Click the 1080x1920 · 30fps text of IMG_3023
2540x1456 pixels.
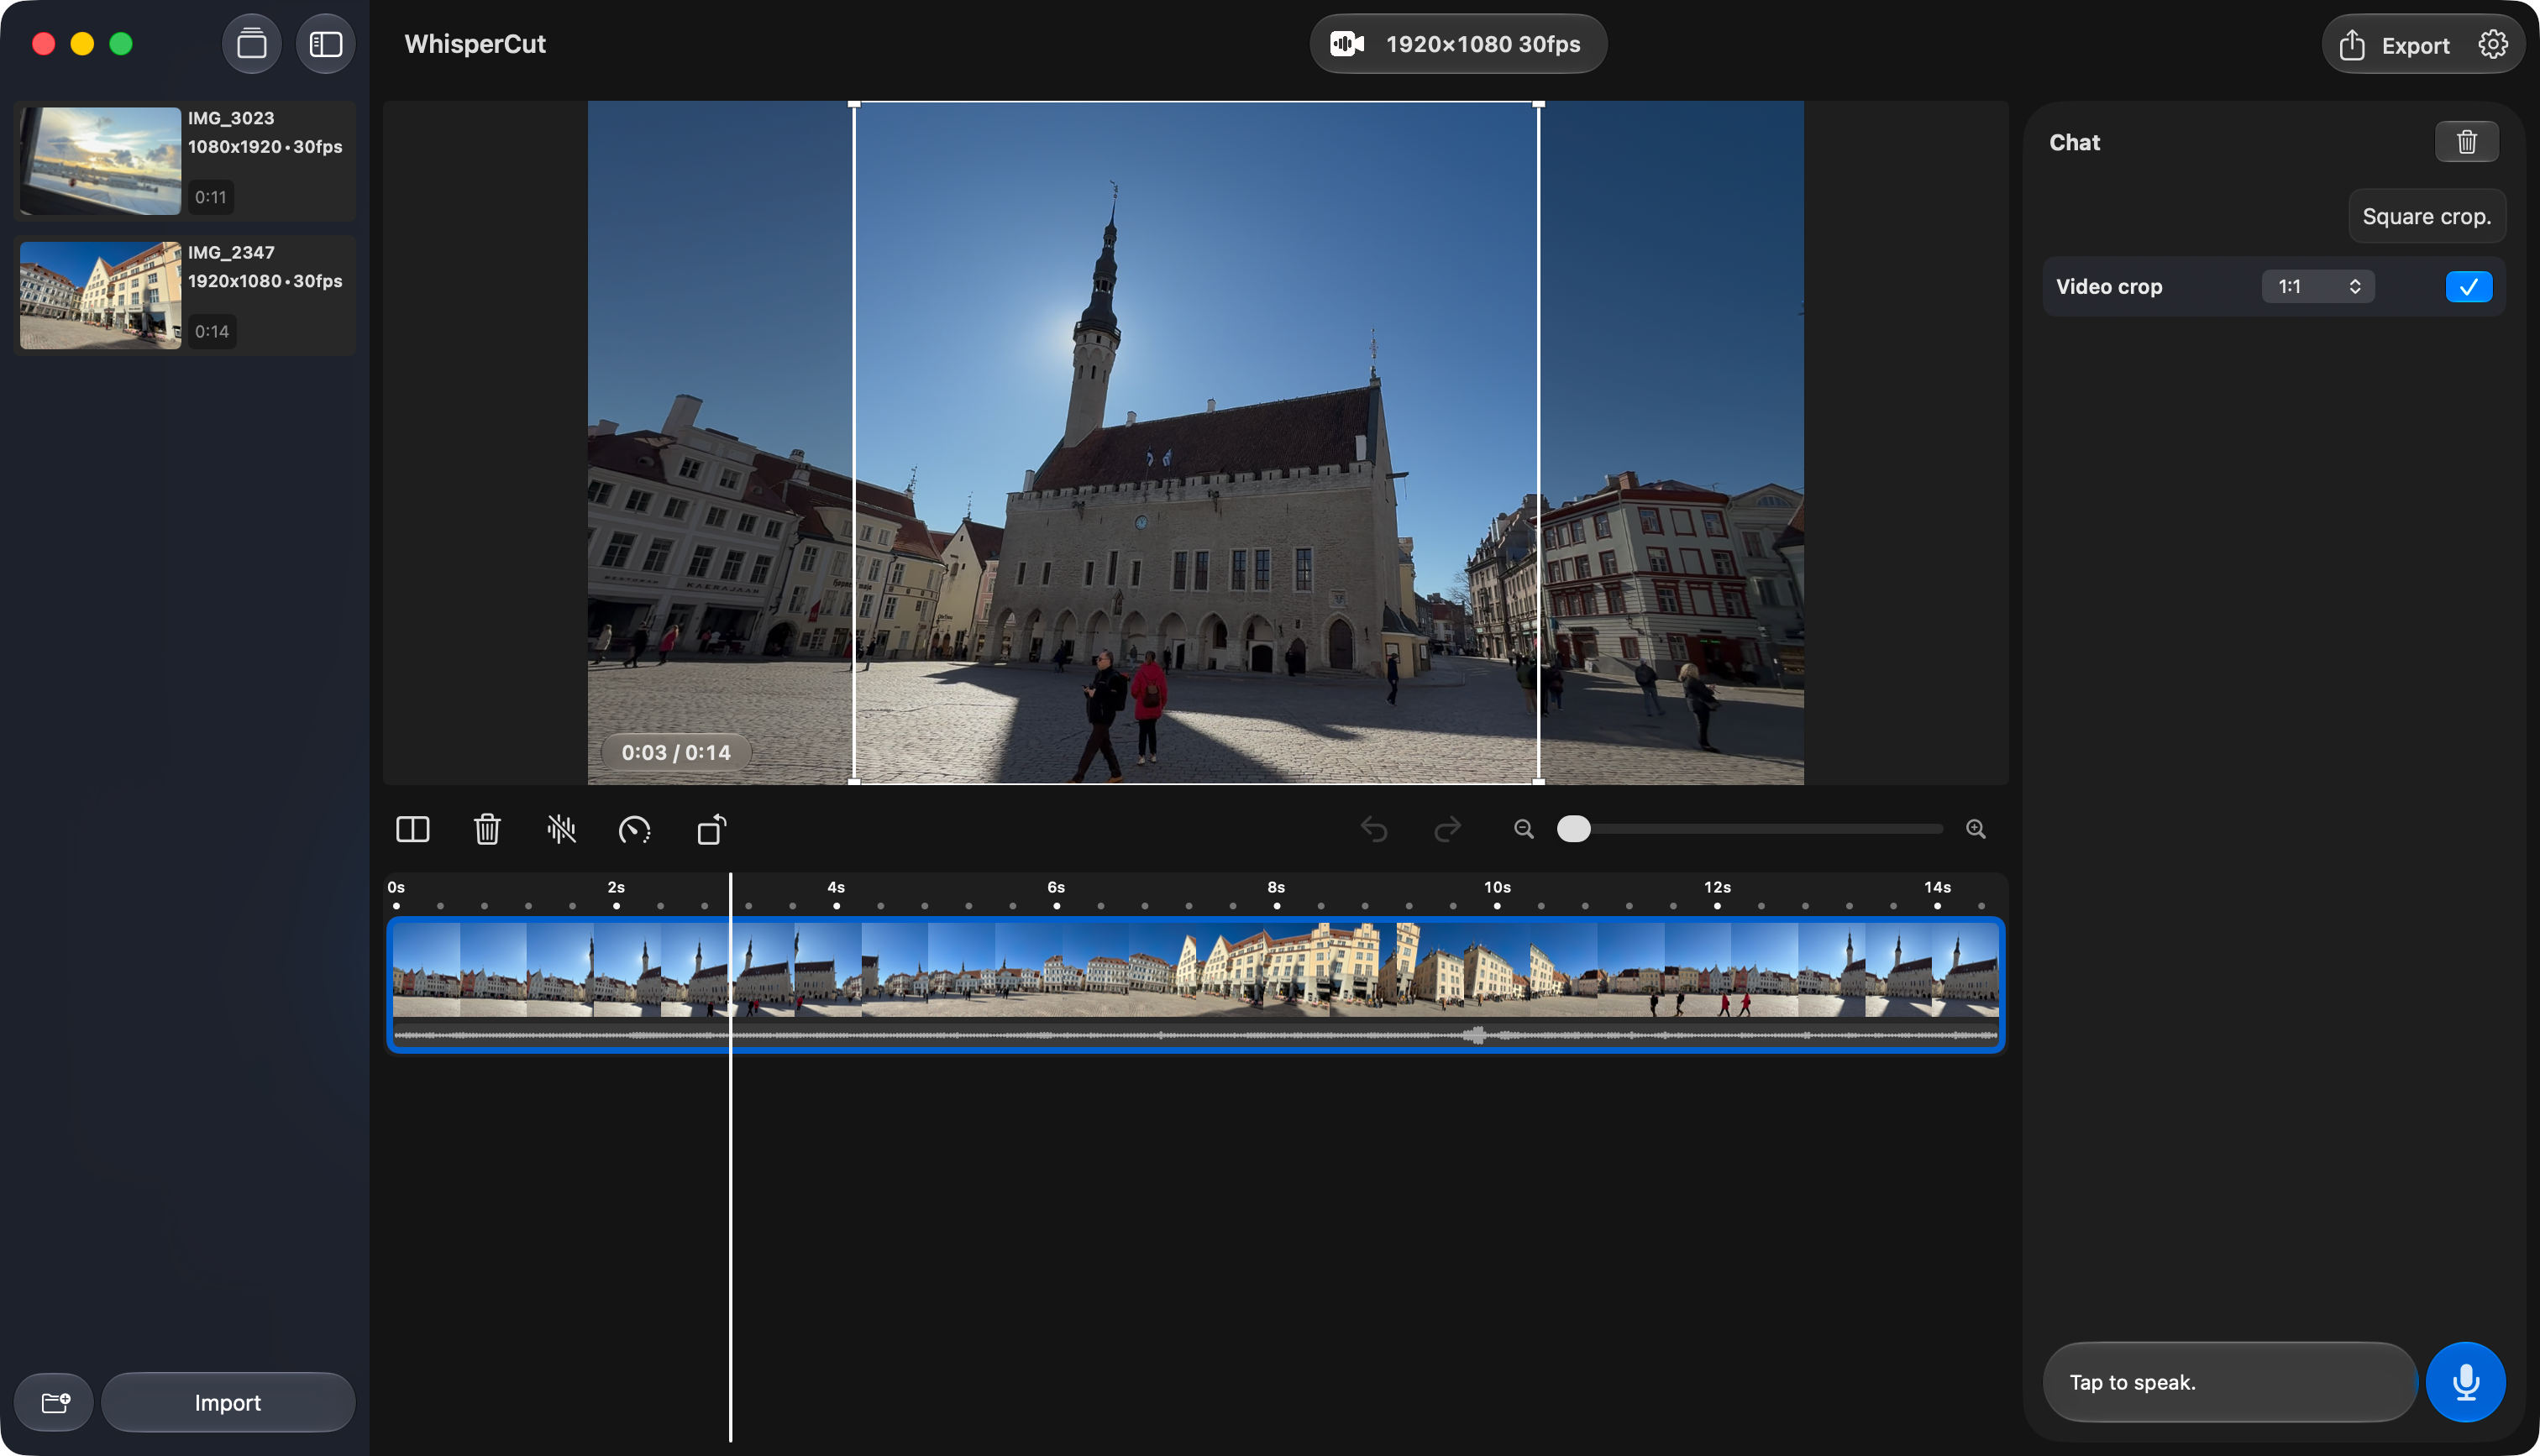265,146
